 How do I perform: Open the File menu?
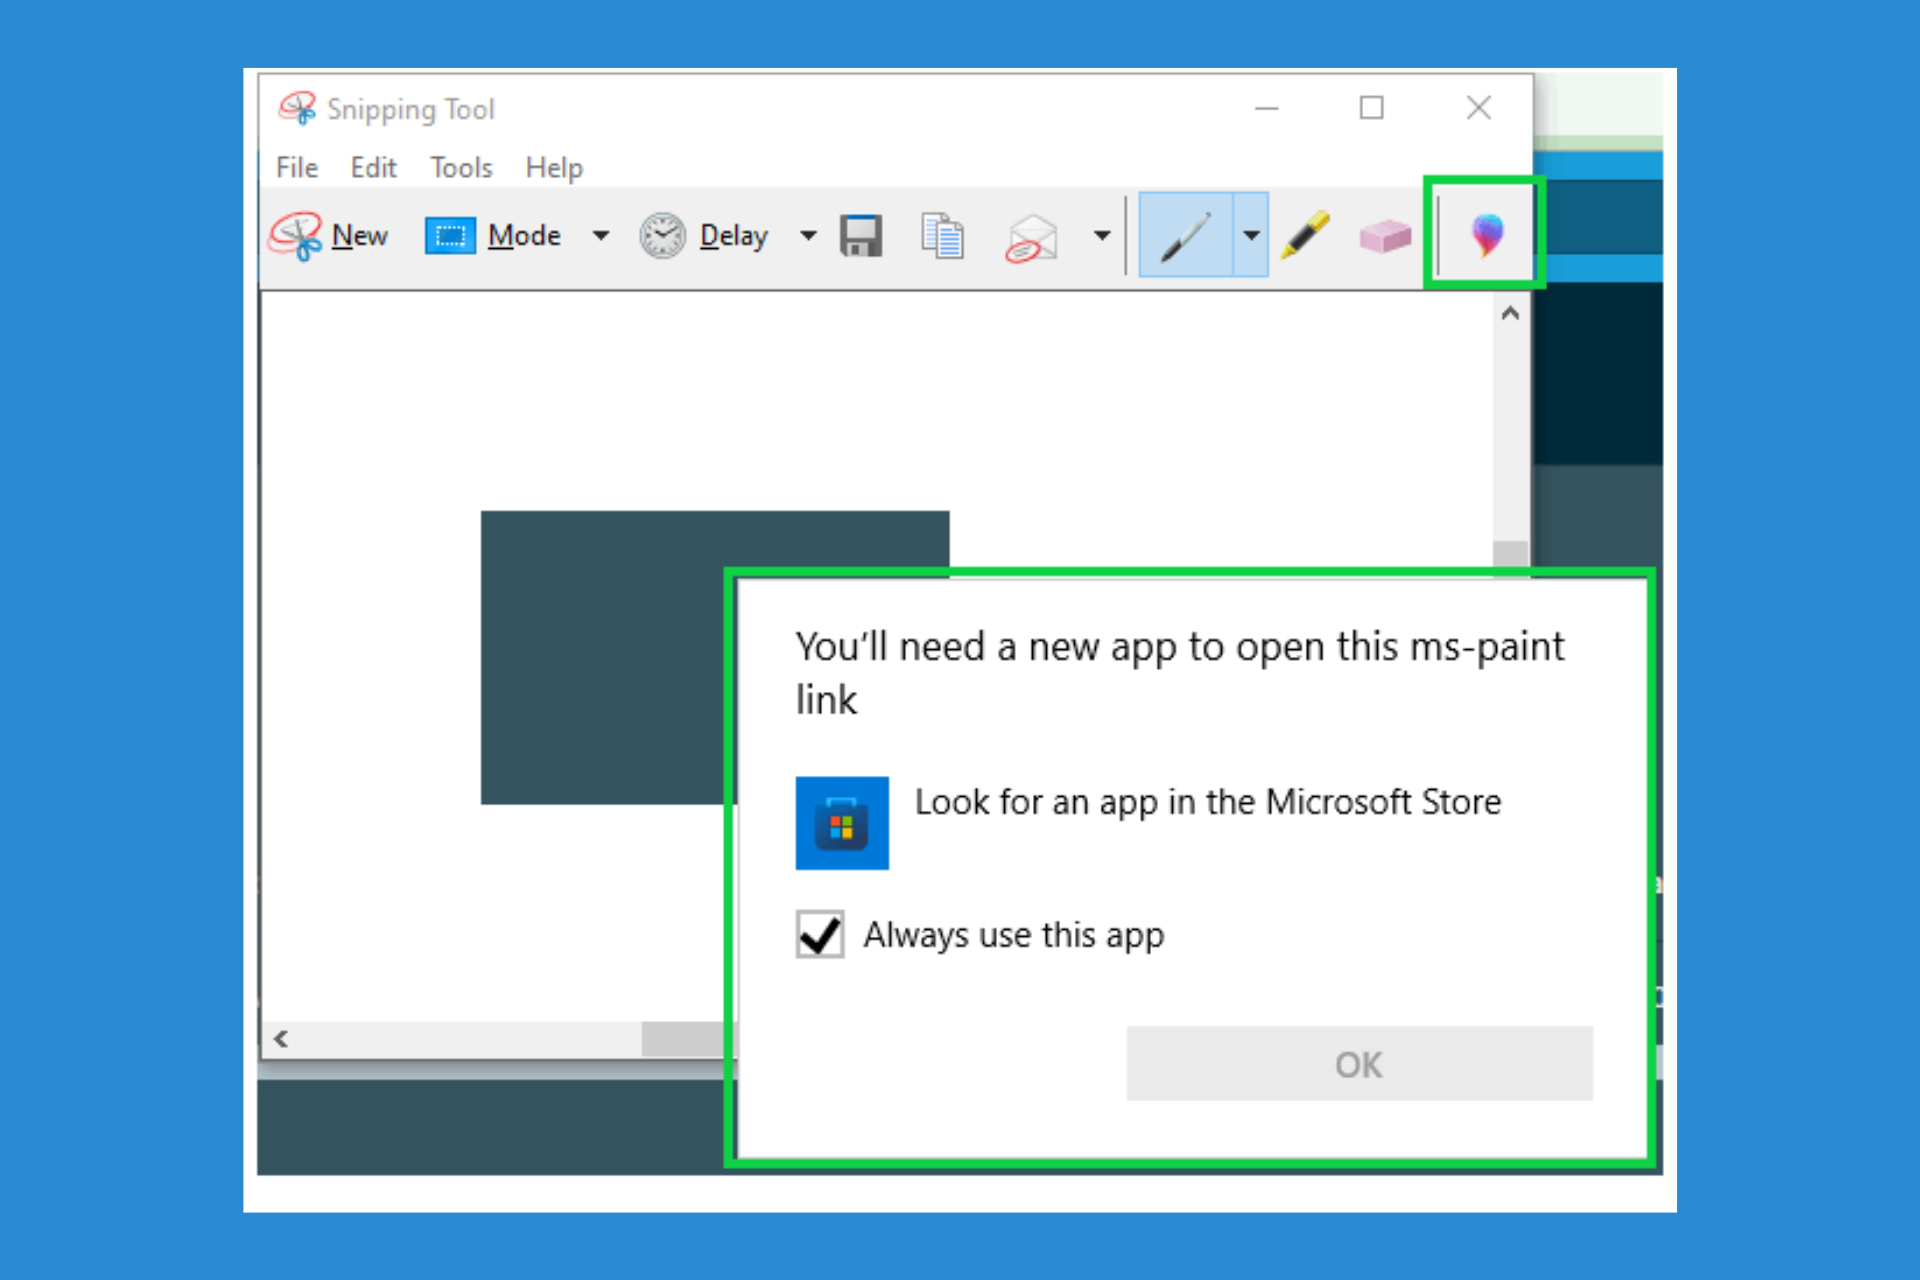tap(297, 167)
